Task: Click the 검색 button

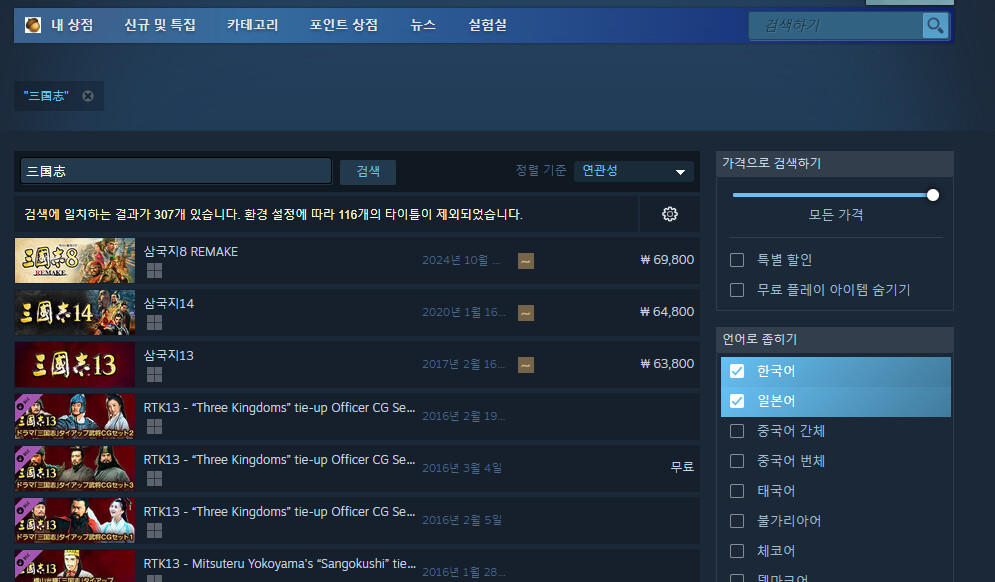Action: (x=368, y=172)
